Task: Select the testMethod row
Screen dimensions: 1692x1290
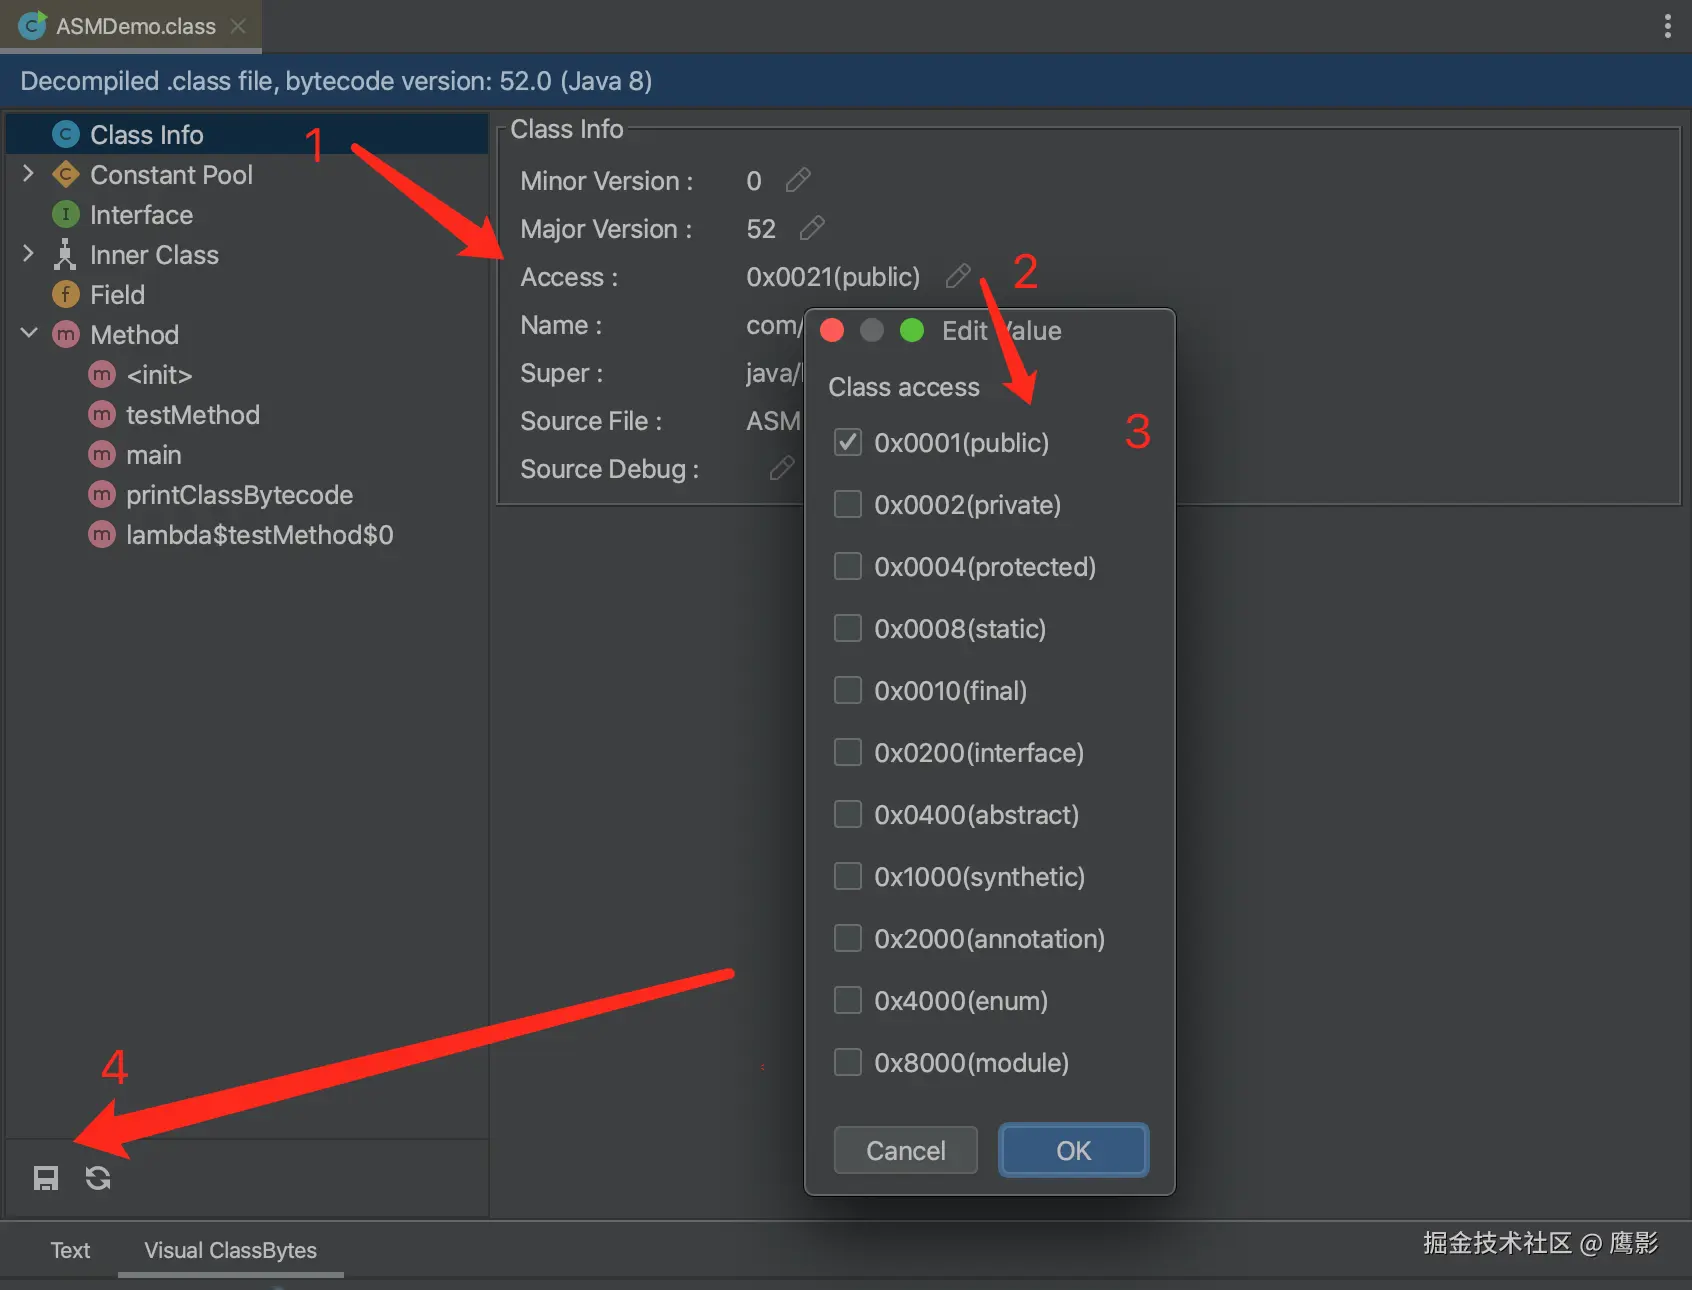Action: click(x=247, y=414)
